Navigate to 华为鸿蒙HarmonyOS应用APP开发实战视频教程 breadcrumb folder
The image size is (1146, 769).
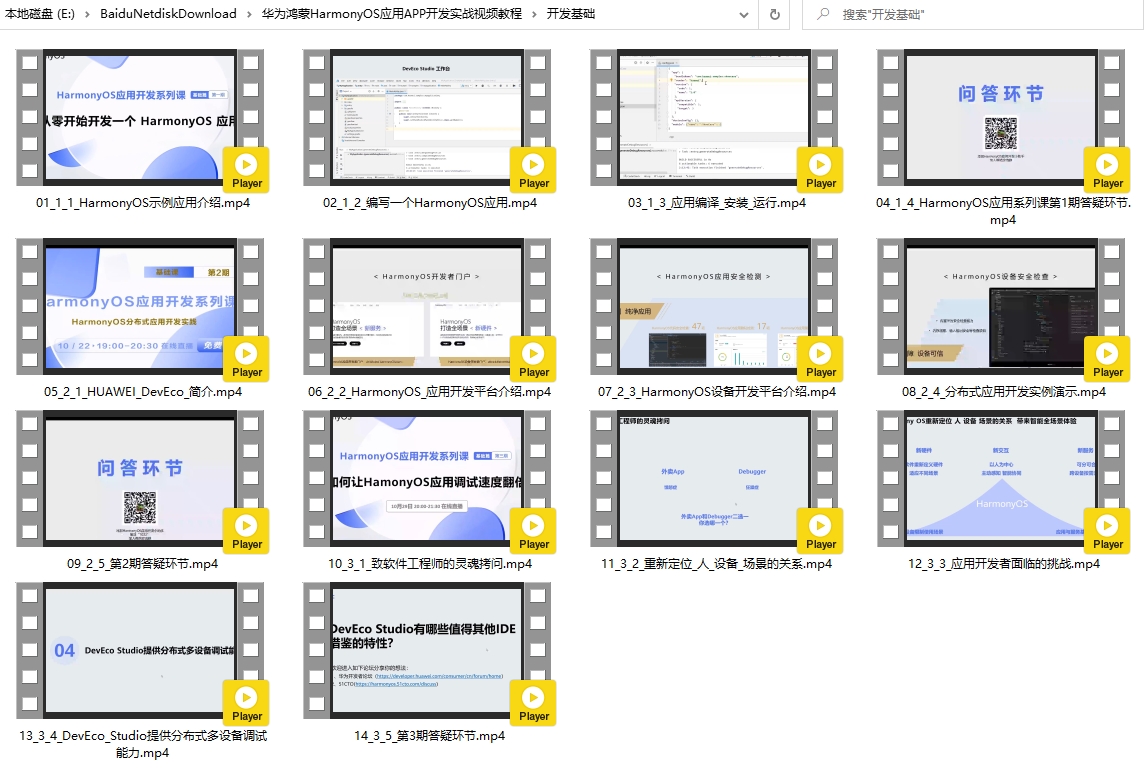pyautogui.click(x=391, y=14)
